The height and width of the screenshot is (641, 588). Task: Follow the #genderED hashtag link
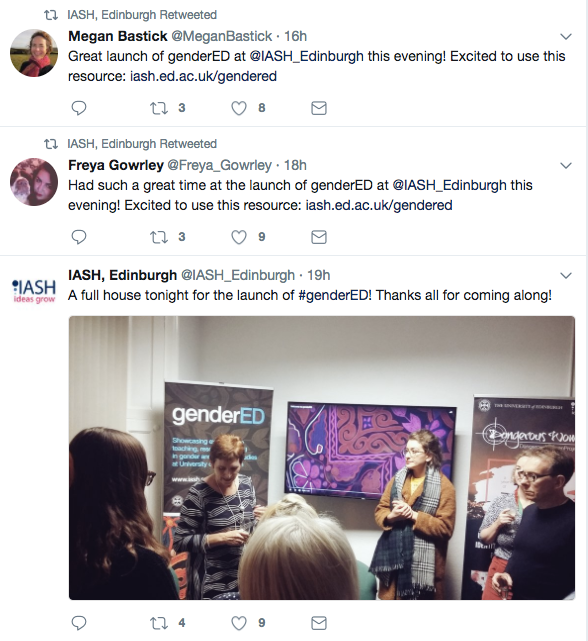coord(333,295)
